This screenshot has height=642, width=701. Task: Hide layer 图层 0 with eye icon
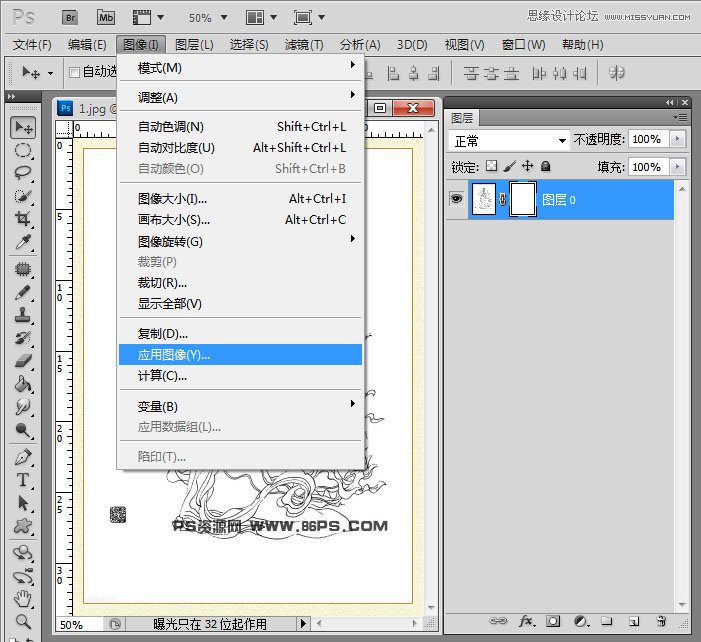click(x=456, y=199)
